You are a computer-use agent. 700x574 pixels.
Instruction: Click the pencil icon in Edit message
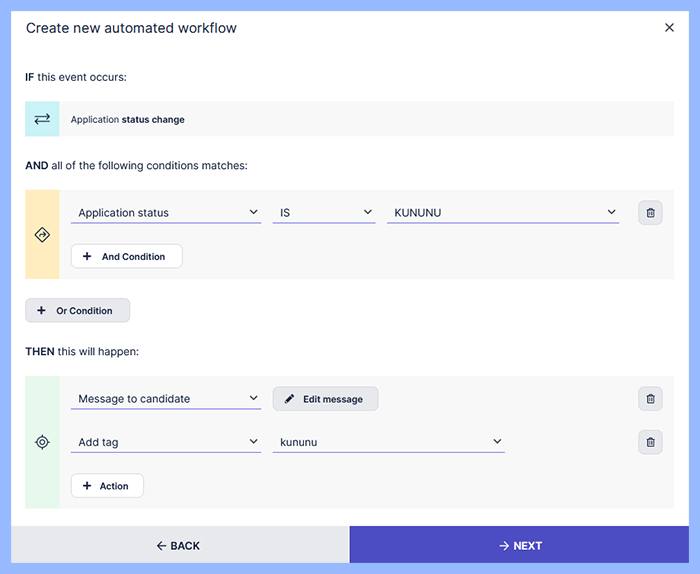(x=290, y=399)
